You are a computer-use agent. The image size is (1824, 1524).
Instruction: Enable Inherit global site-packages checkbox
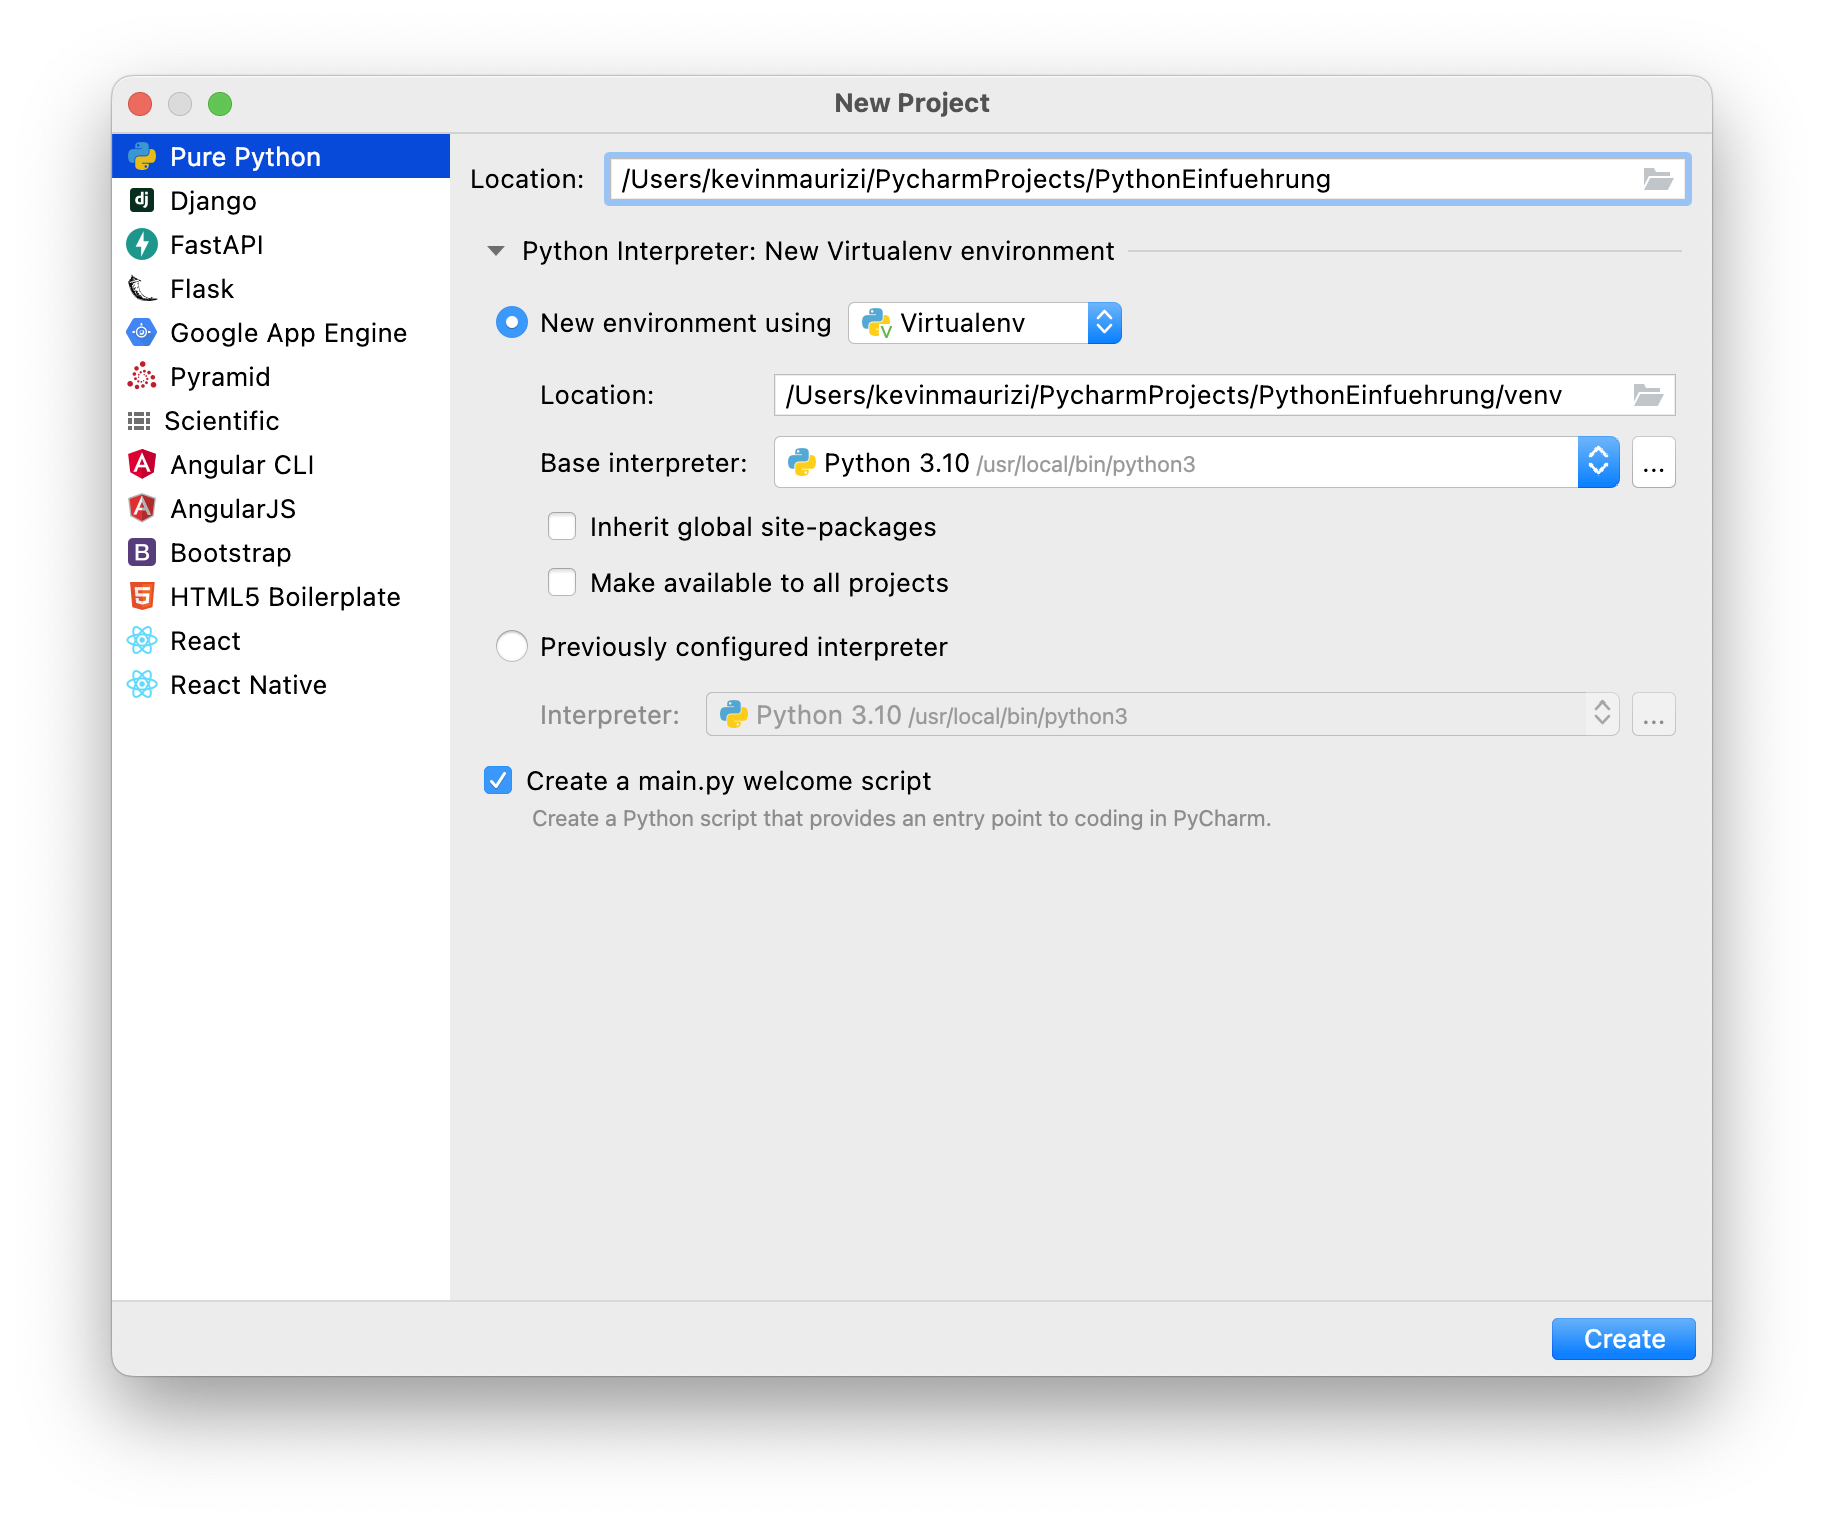(x=562, y=526)
